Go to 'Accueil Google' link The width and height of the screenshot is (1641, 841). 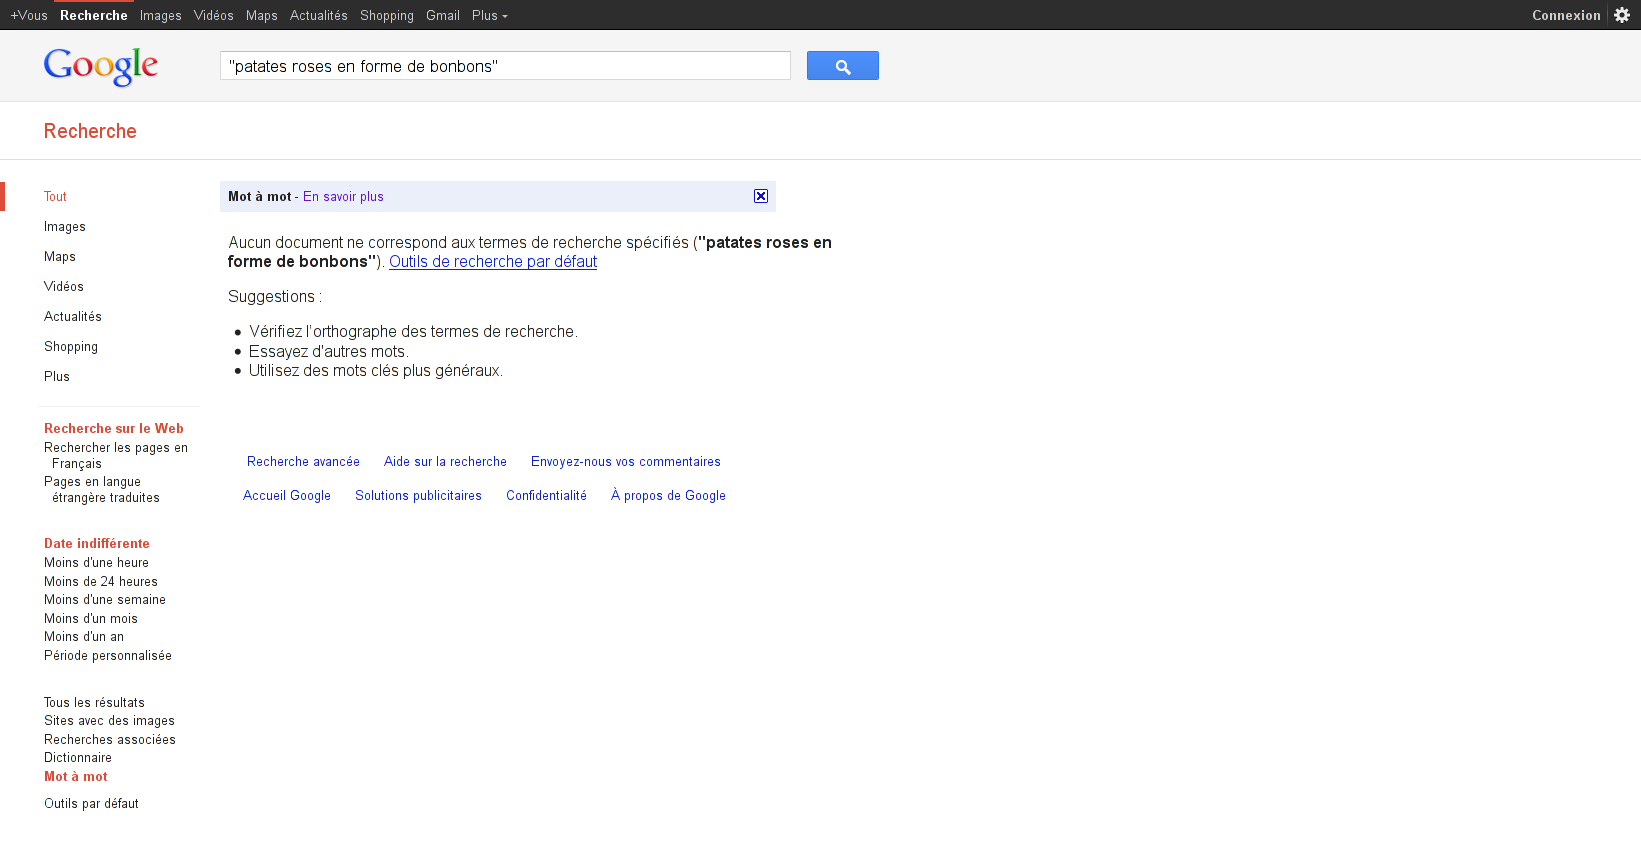287,496
